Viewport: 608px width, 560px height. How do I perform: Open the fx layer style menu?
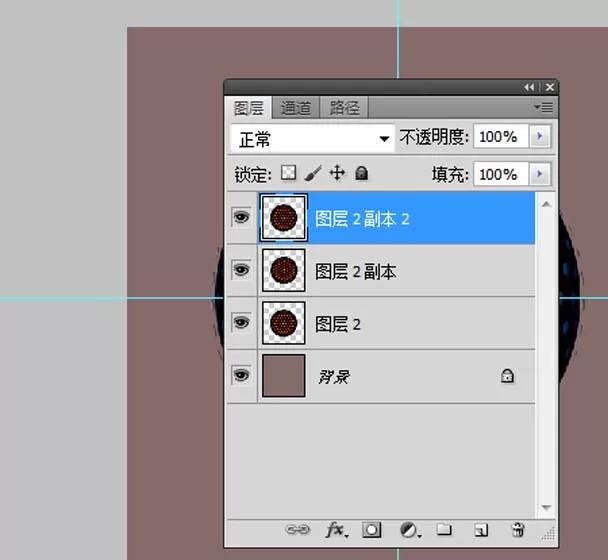pos(337,529)
